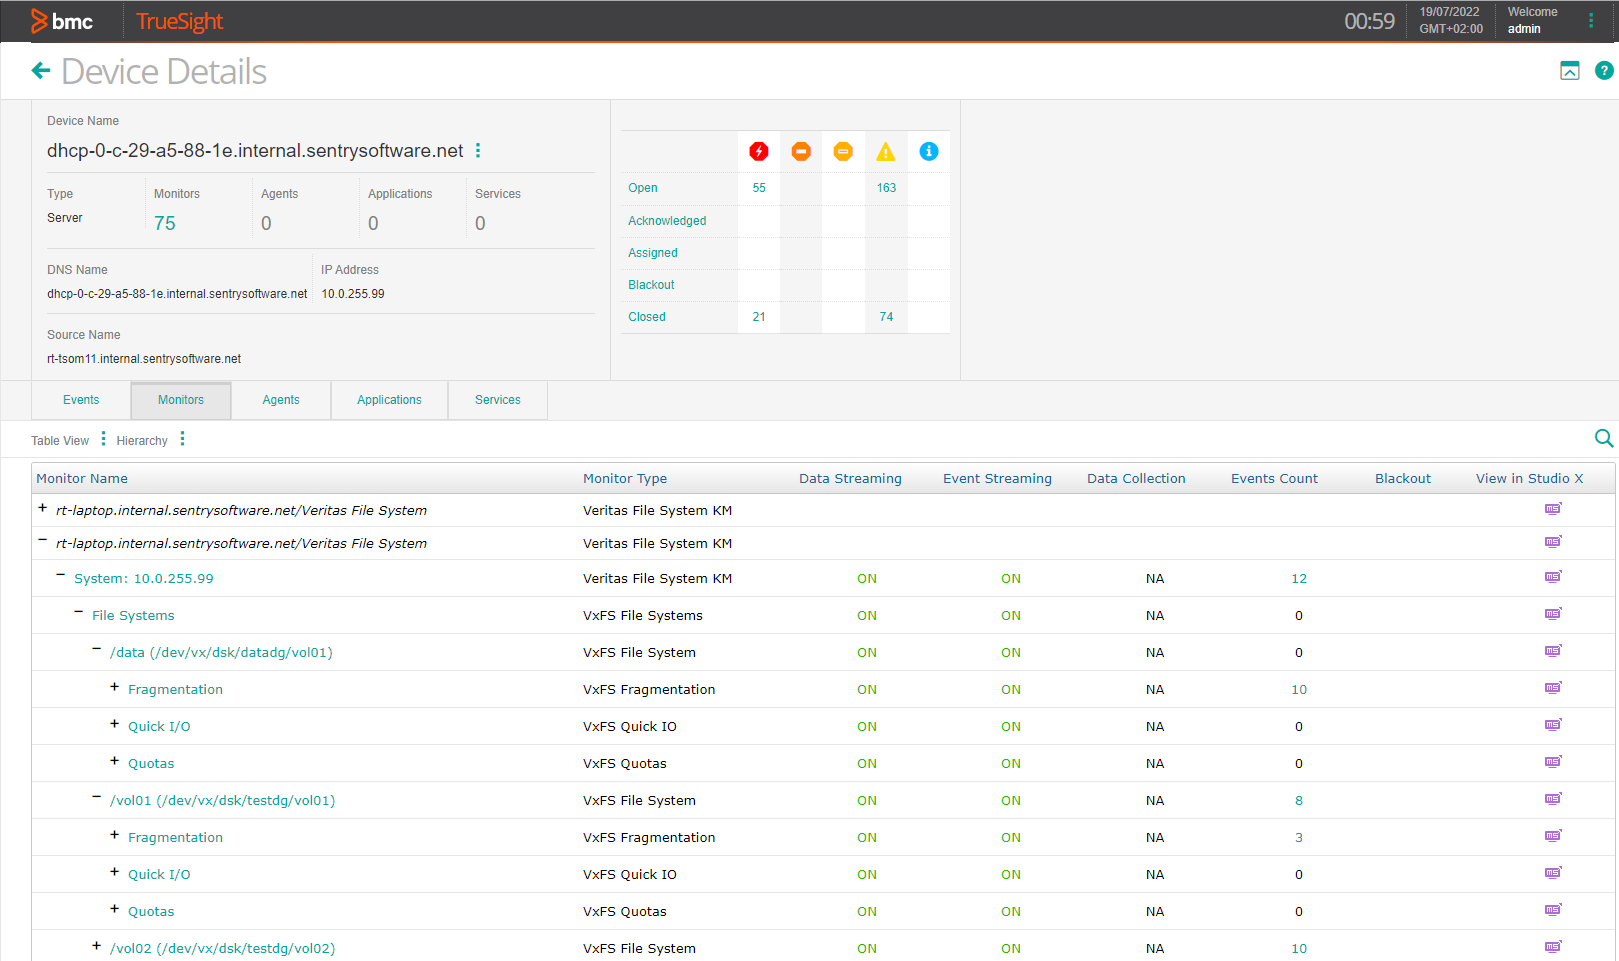This screenshot has height=961, width=1619.
Task: Collapse the System: 10.0.255.99 node
Action: [61, 575]
